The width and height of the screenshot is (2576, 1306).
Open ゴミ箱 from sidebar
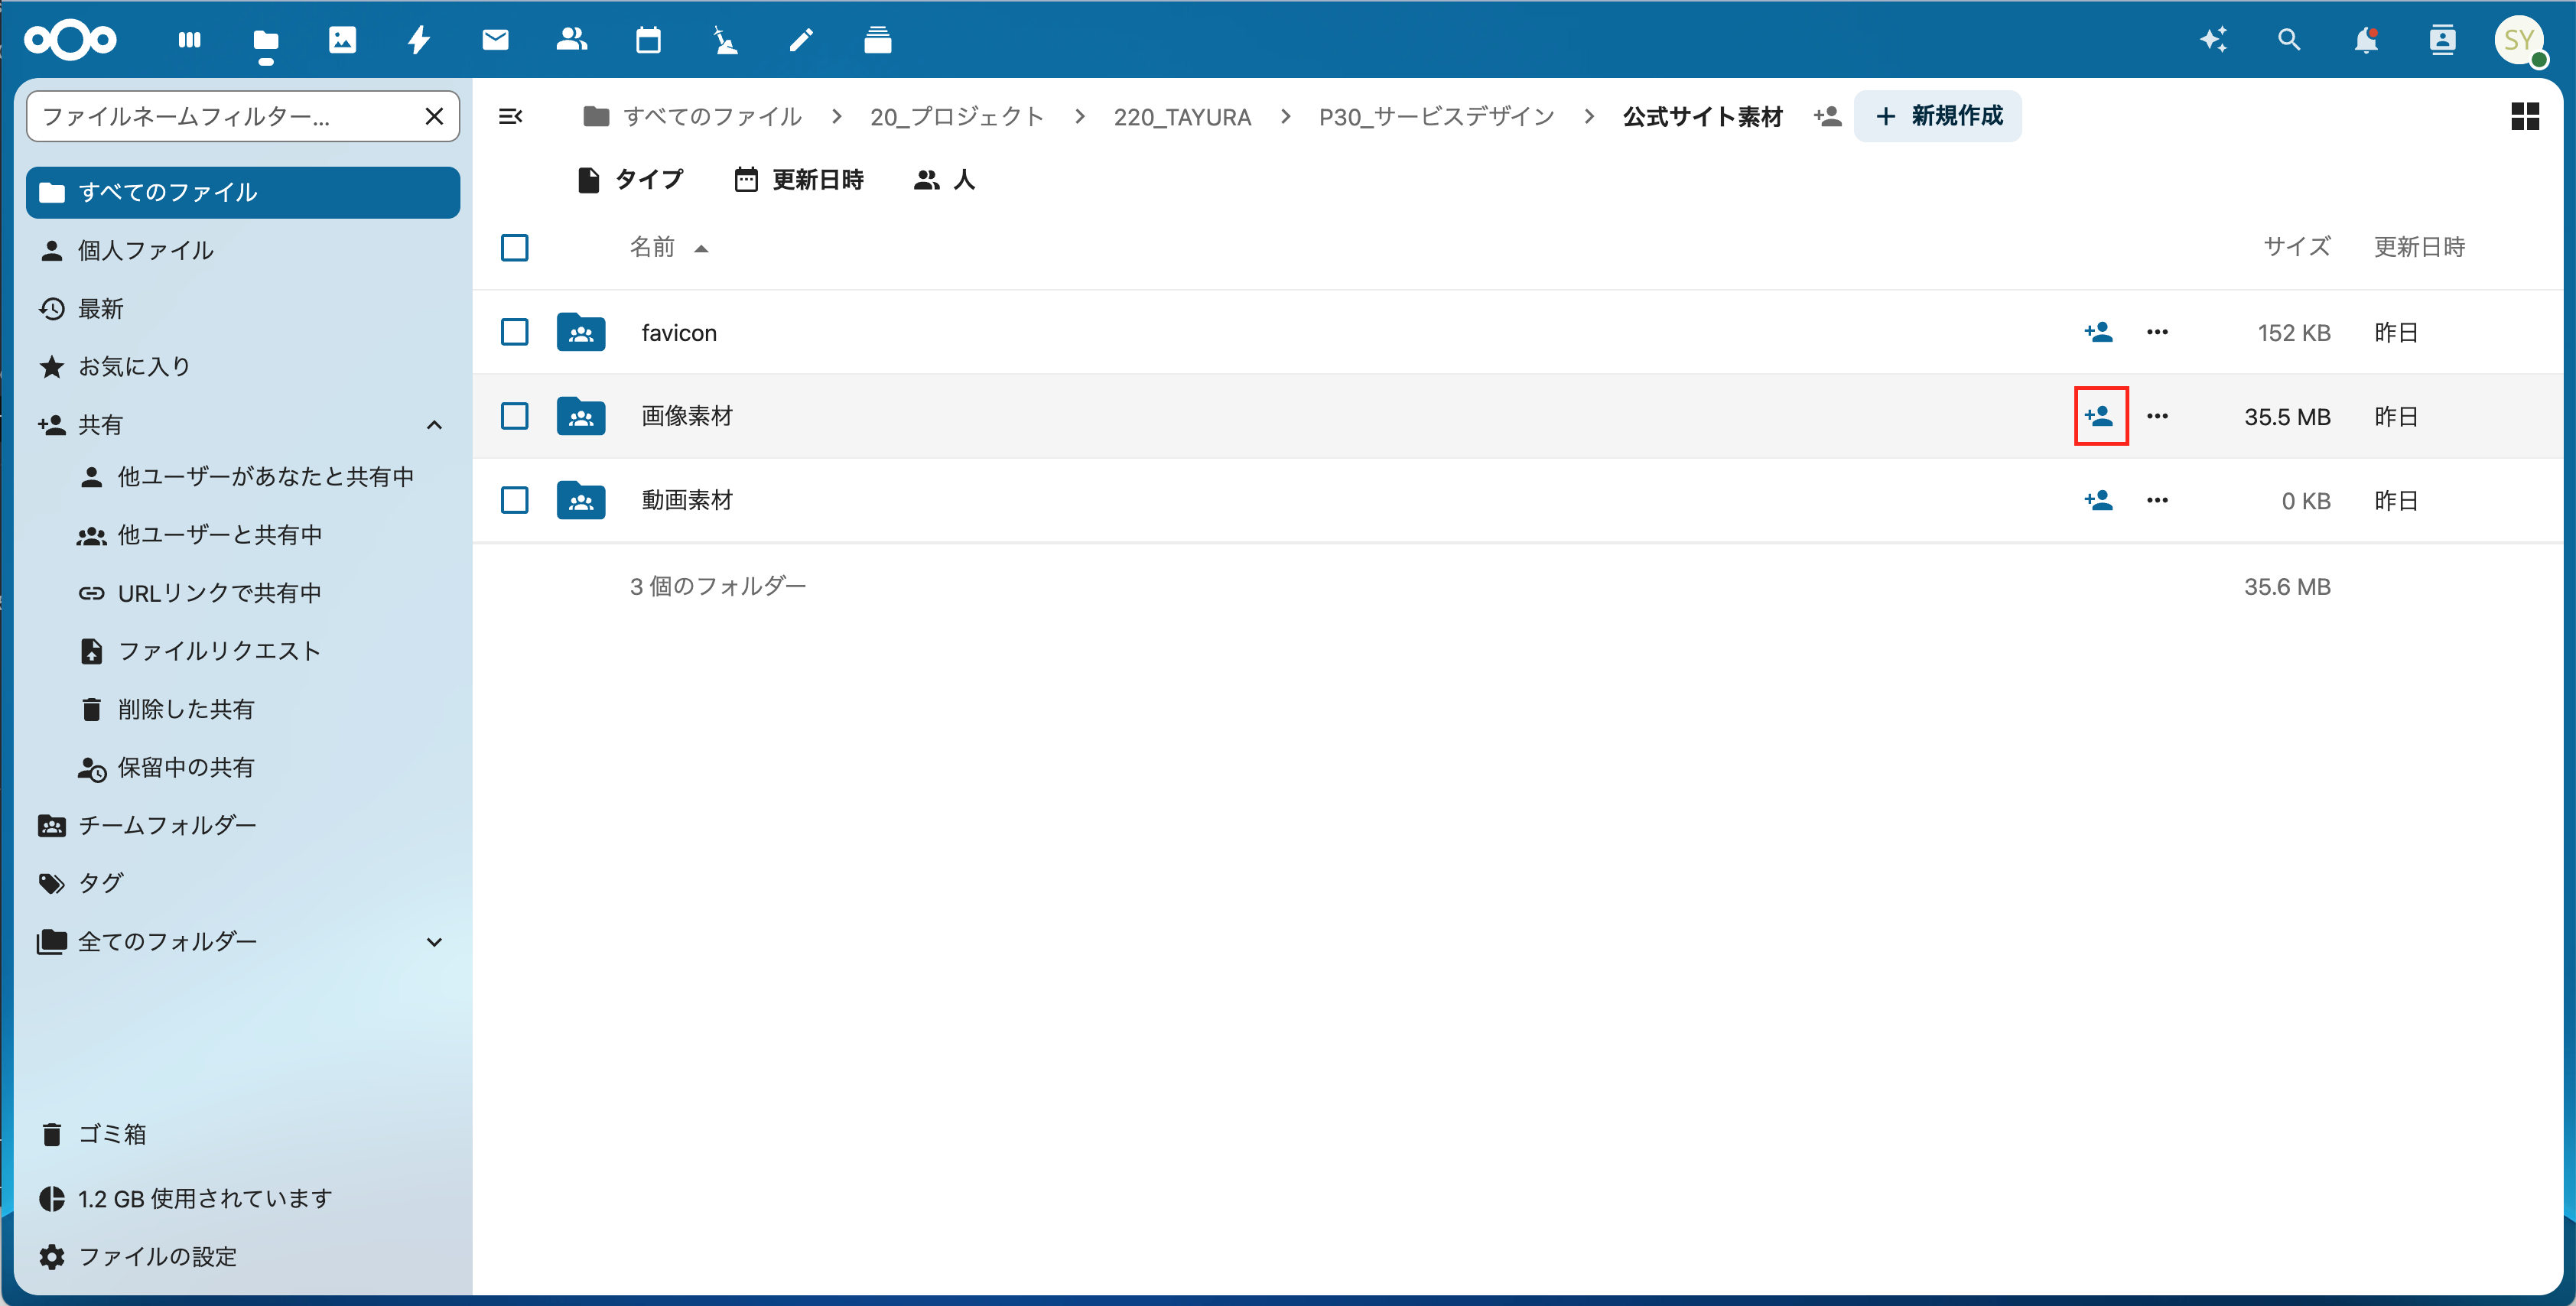click(x=112, y=1134)
